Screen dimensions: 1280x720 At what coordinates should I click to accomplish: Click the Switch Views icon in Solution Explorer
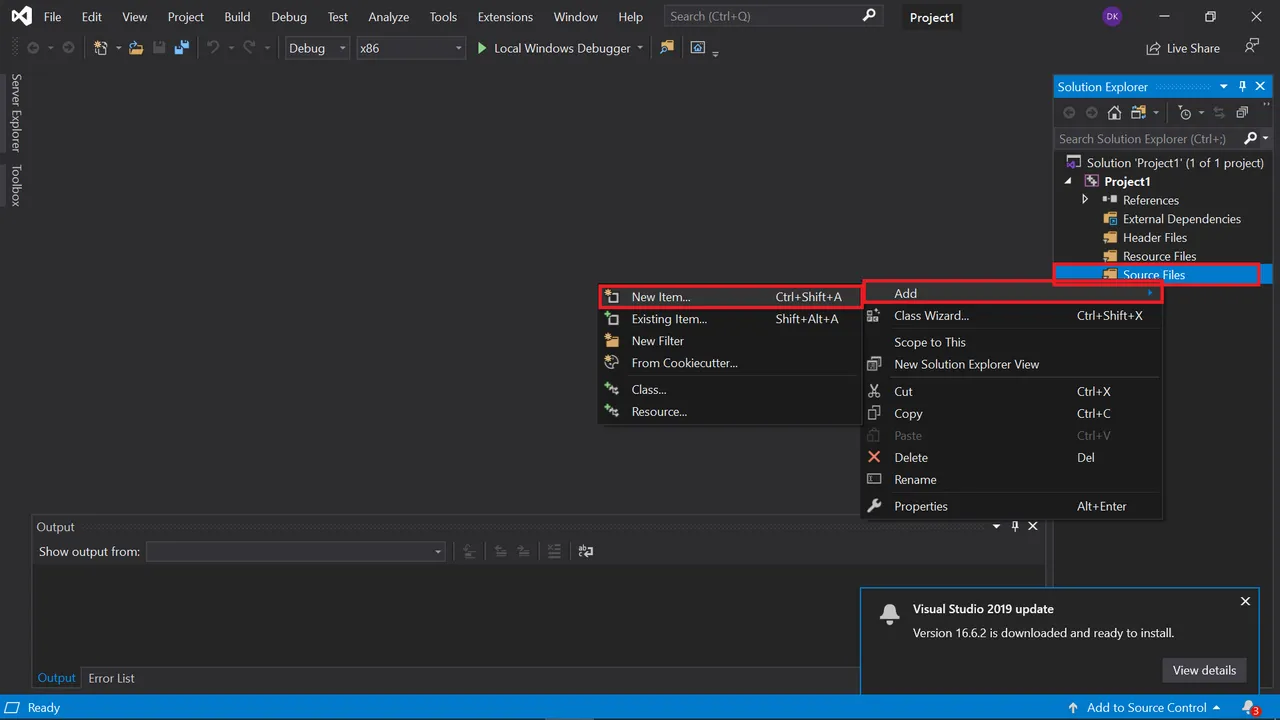(x=1138, y=113)
